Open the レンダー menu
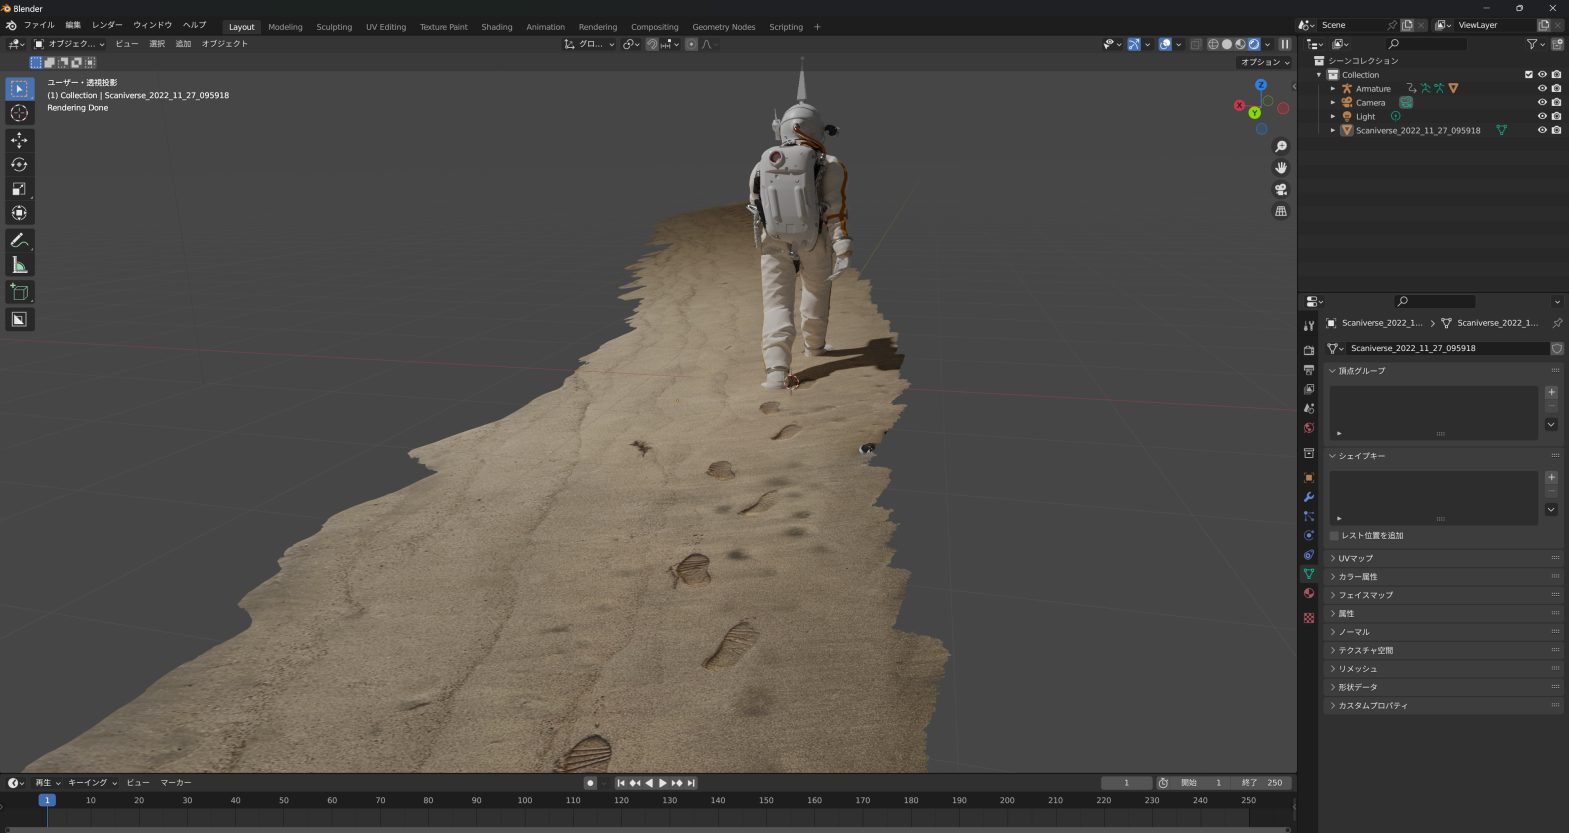The image size is (1569, 833). [107, 25]
